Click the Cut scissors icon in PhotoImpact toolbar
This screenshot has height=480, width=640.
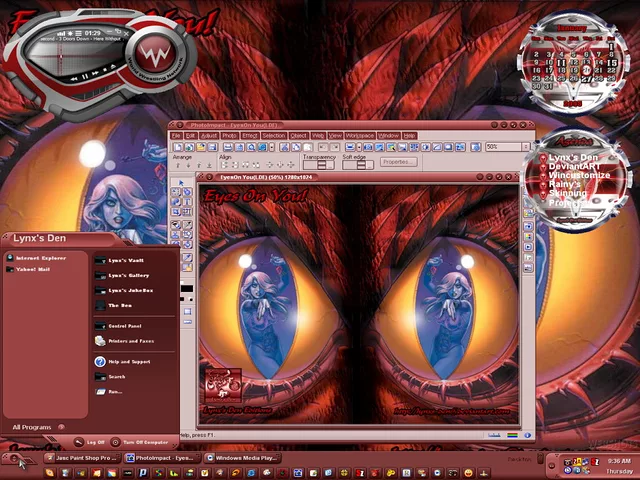284,147
